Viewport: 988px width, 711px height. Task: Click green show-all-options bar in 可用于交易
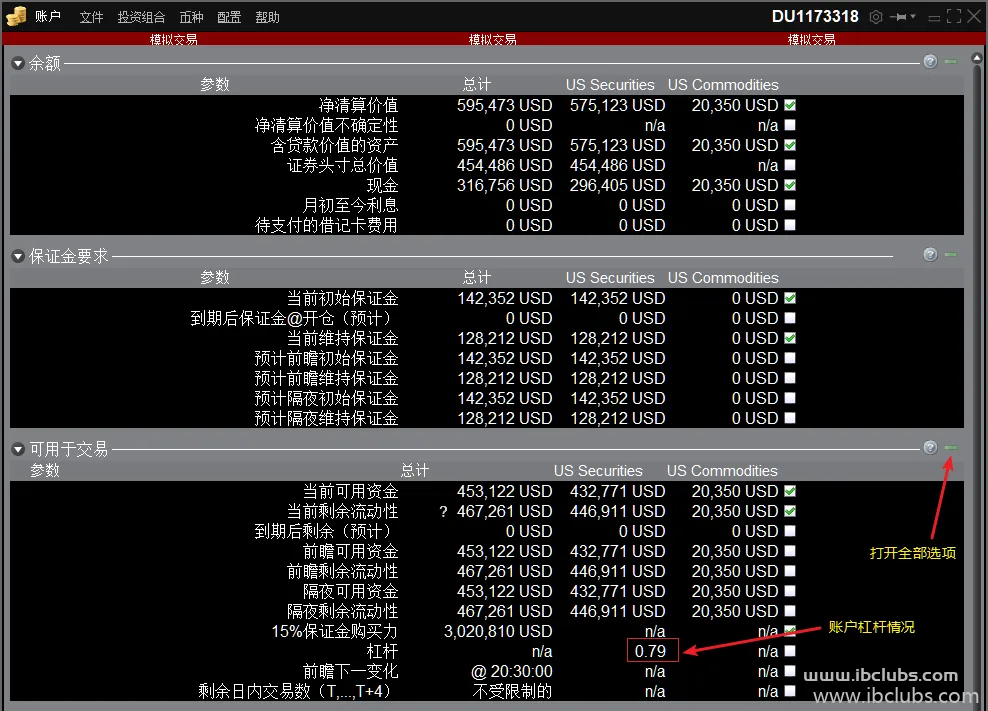(x=951, y=448)
